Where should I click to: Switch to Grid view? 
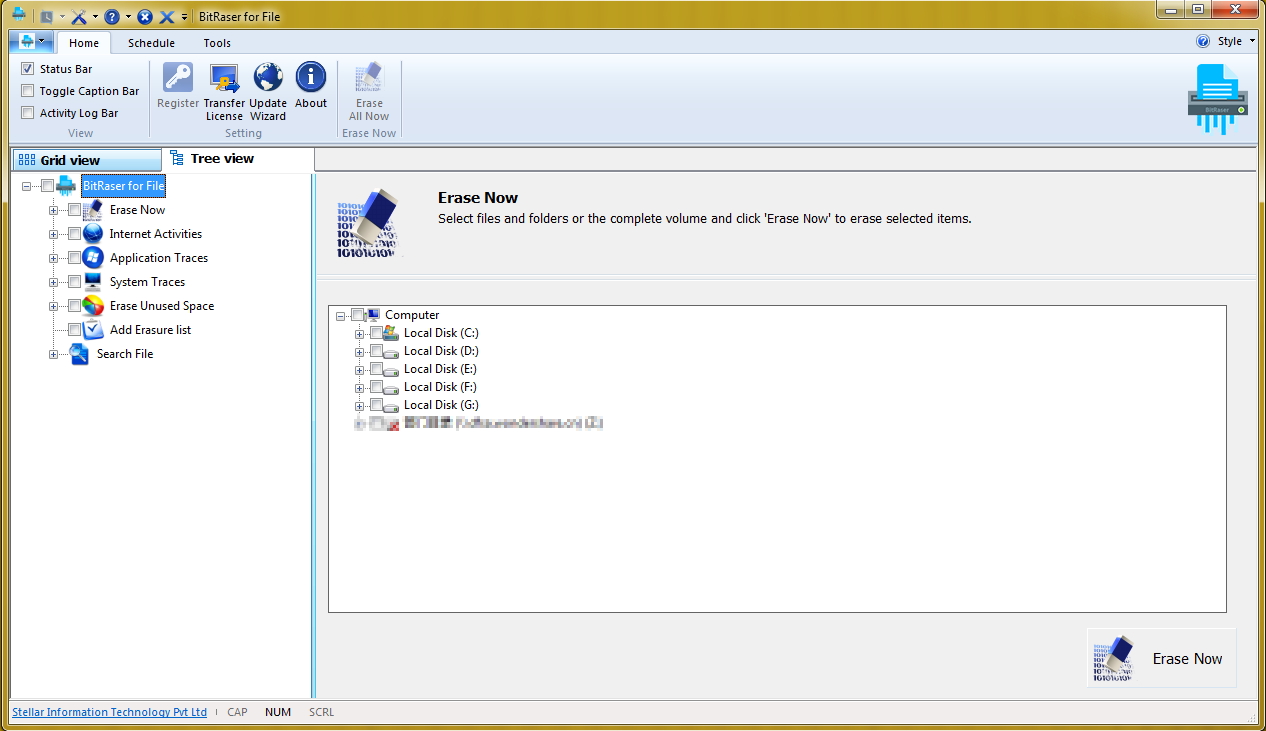coord(86,160)
